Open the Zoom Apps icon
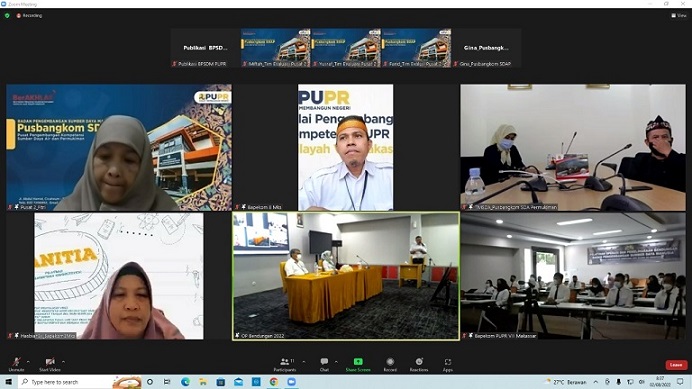 448,365
